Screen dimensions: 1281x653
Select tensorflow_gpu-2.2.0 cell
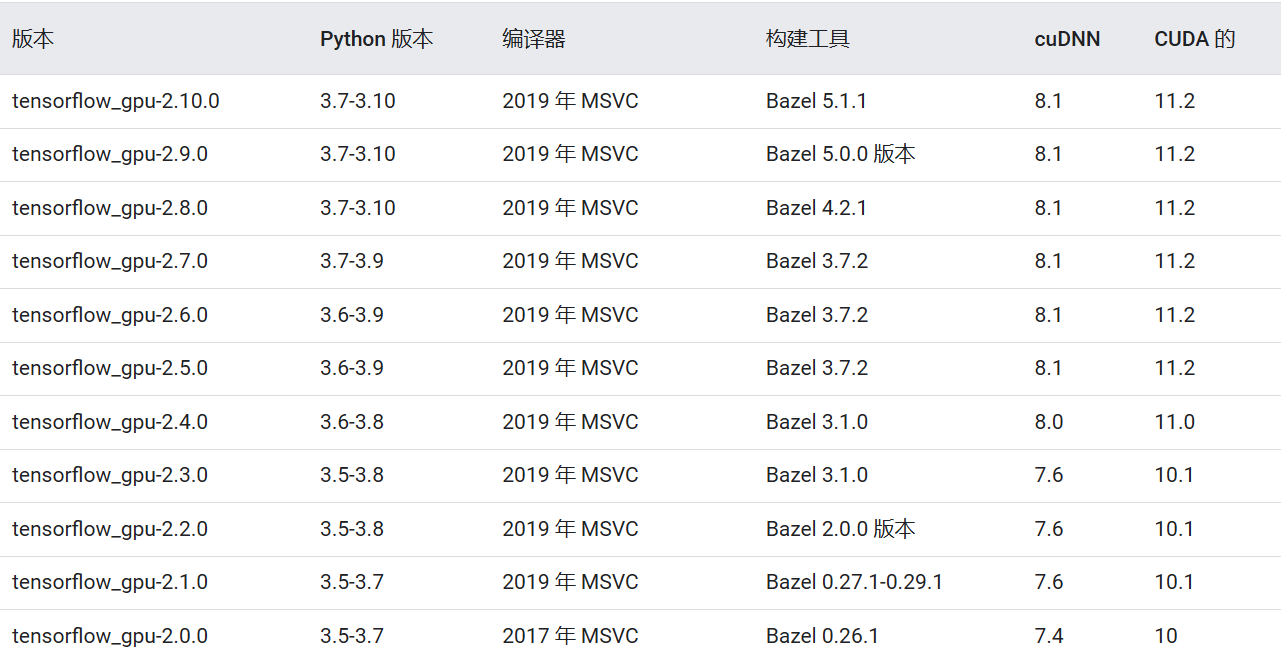[110, 529]
